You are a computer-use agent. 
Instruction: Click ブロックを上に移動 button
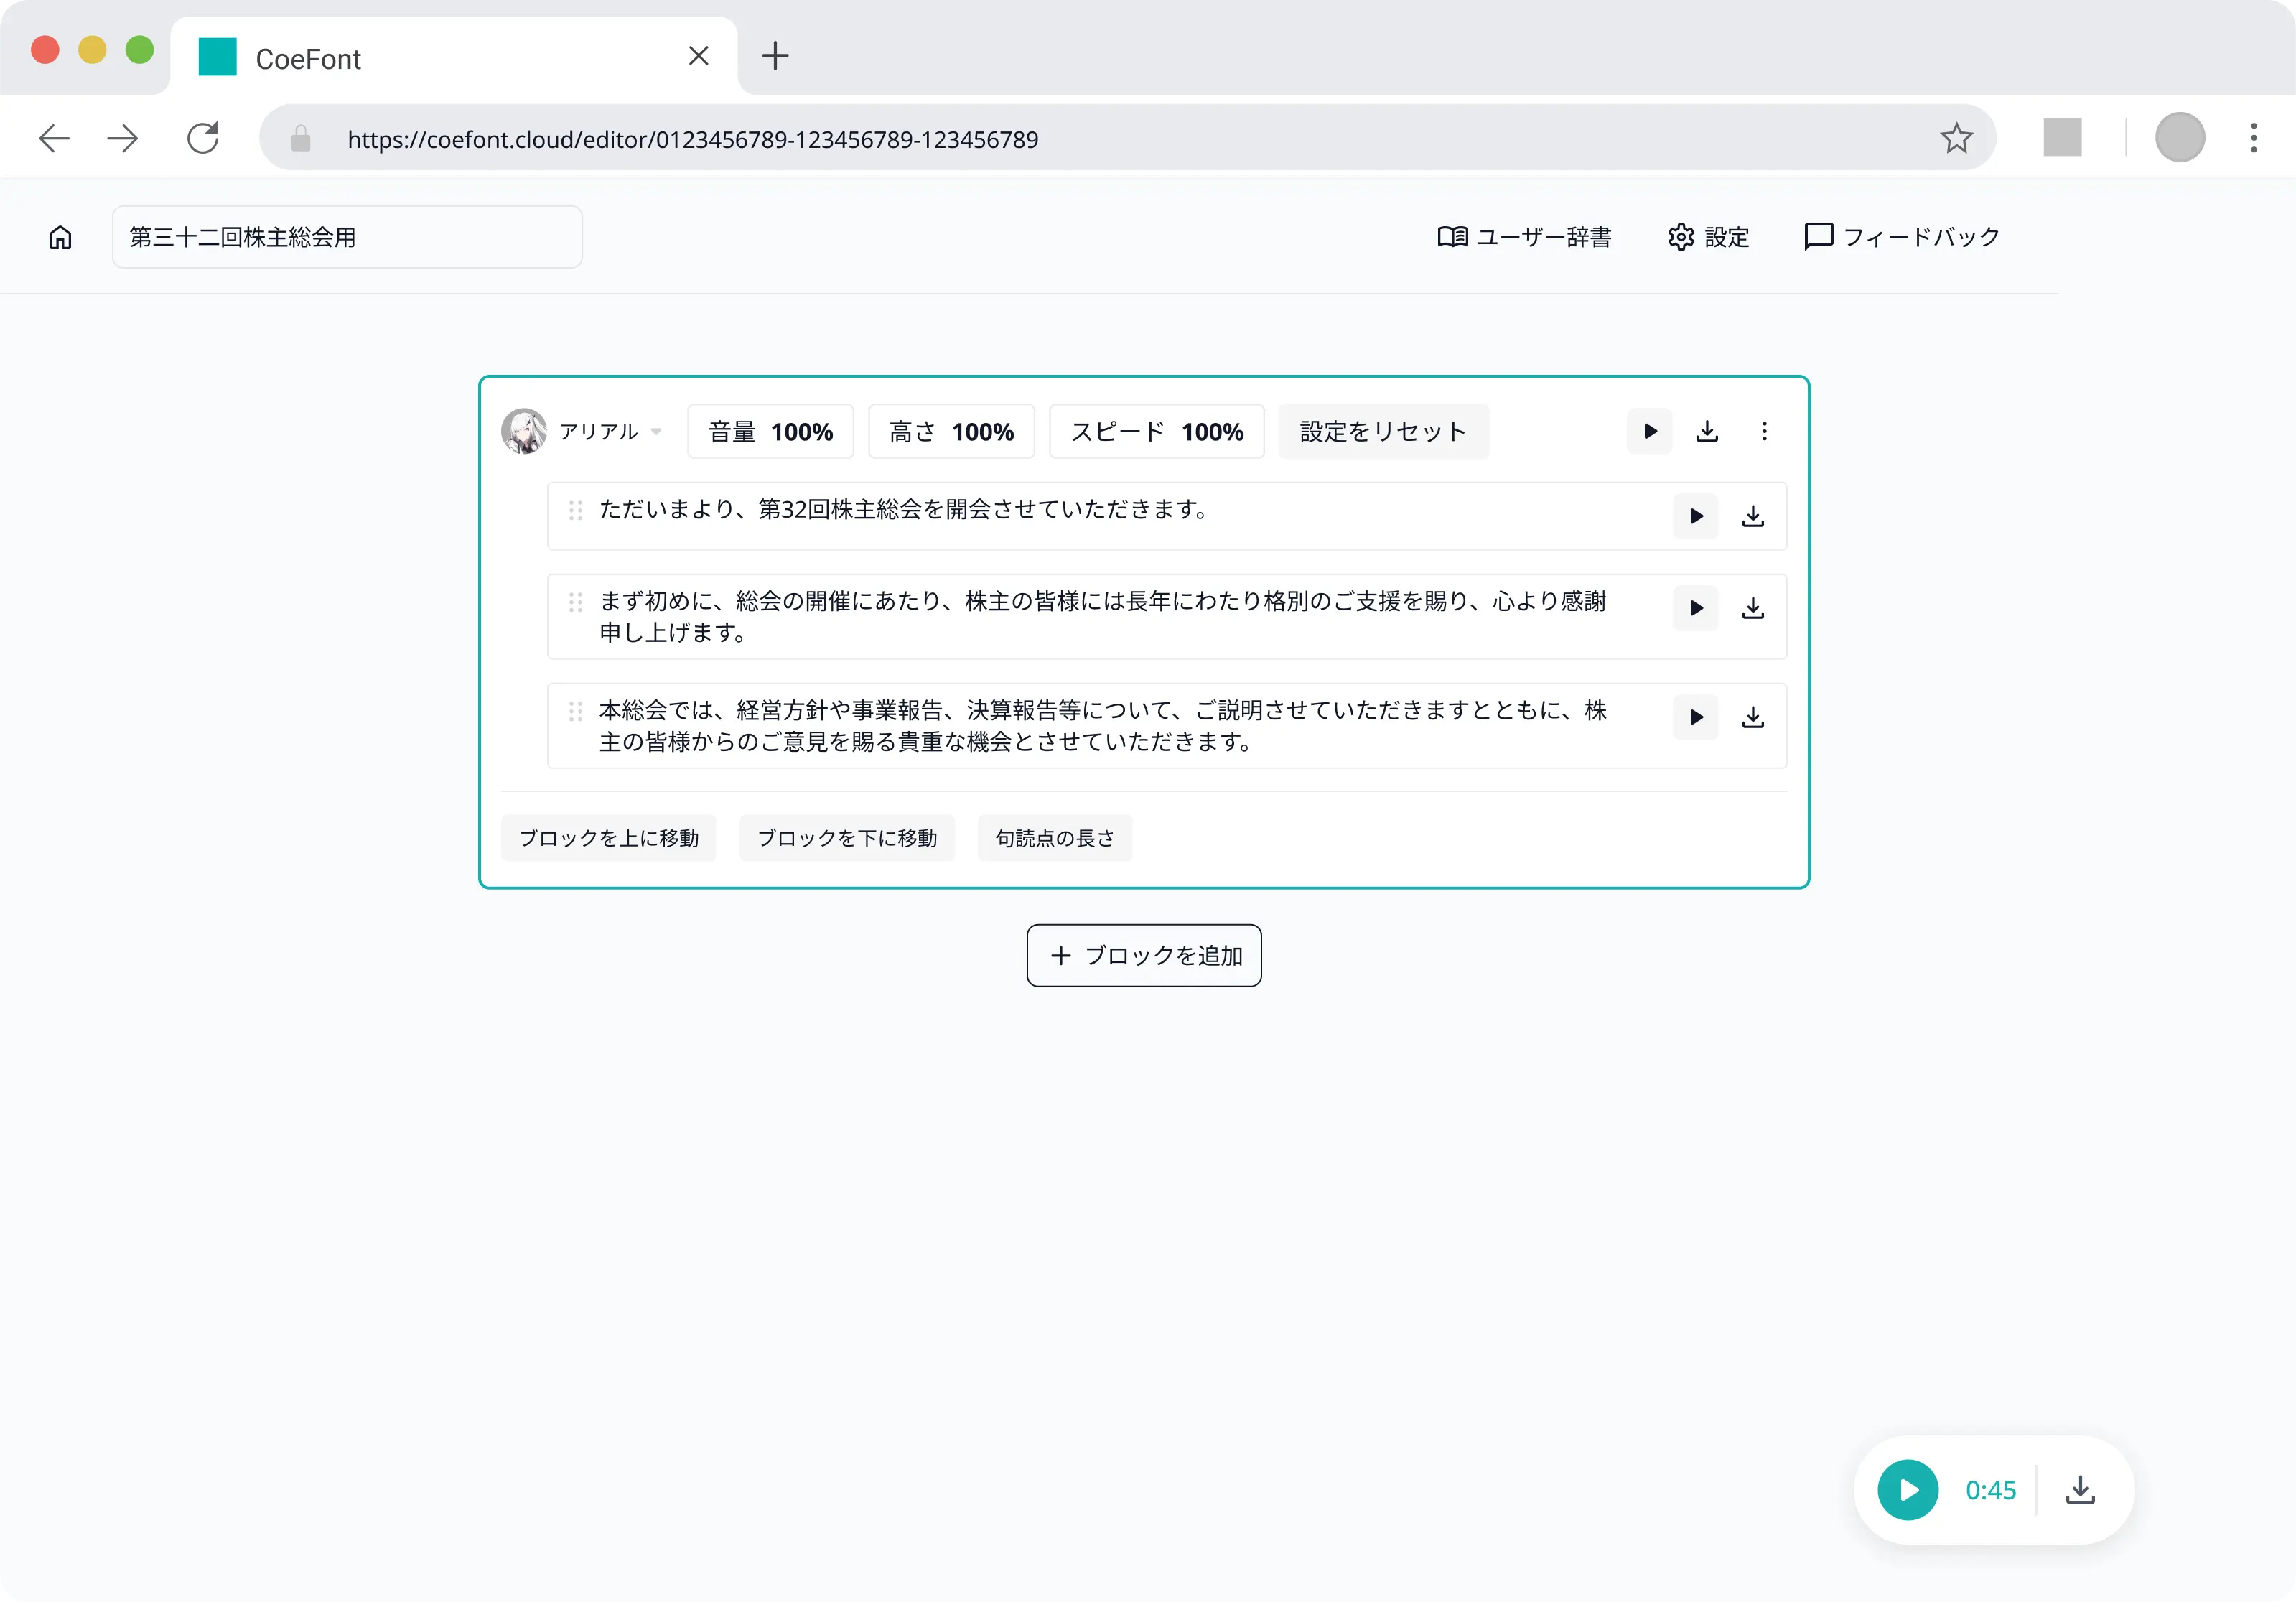click(x=608, y=838)
